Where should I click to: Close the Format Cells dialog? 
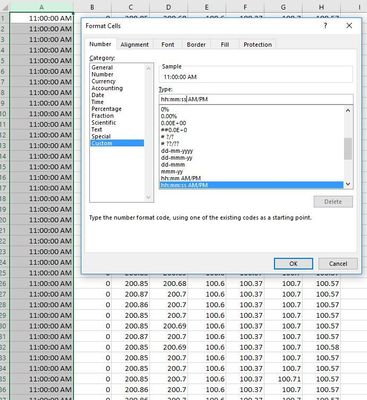tap(349, 26)
